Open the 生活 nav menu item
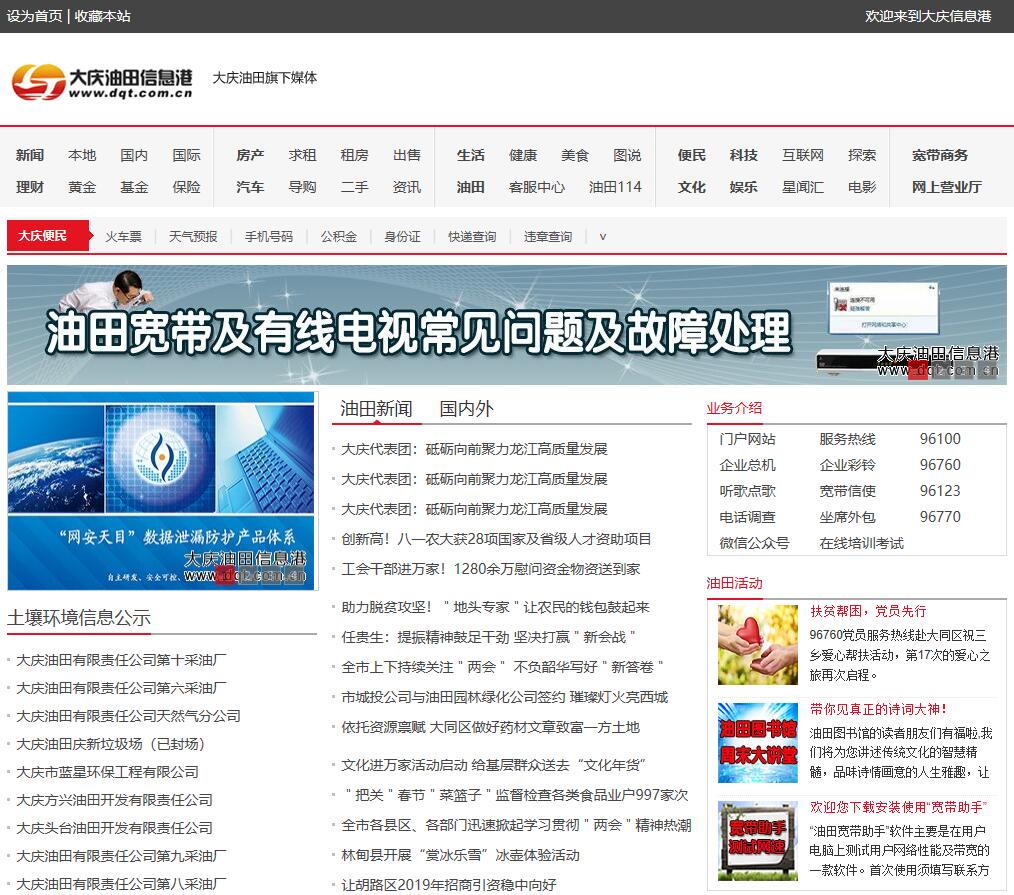The width and height of the screenshot is (1014, 895). pyautogui.click(x=471, y=155)
